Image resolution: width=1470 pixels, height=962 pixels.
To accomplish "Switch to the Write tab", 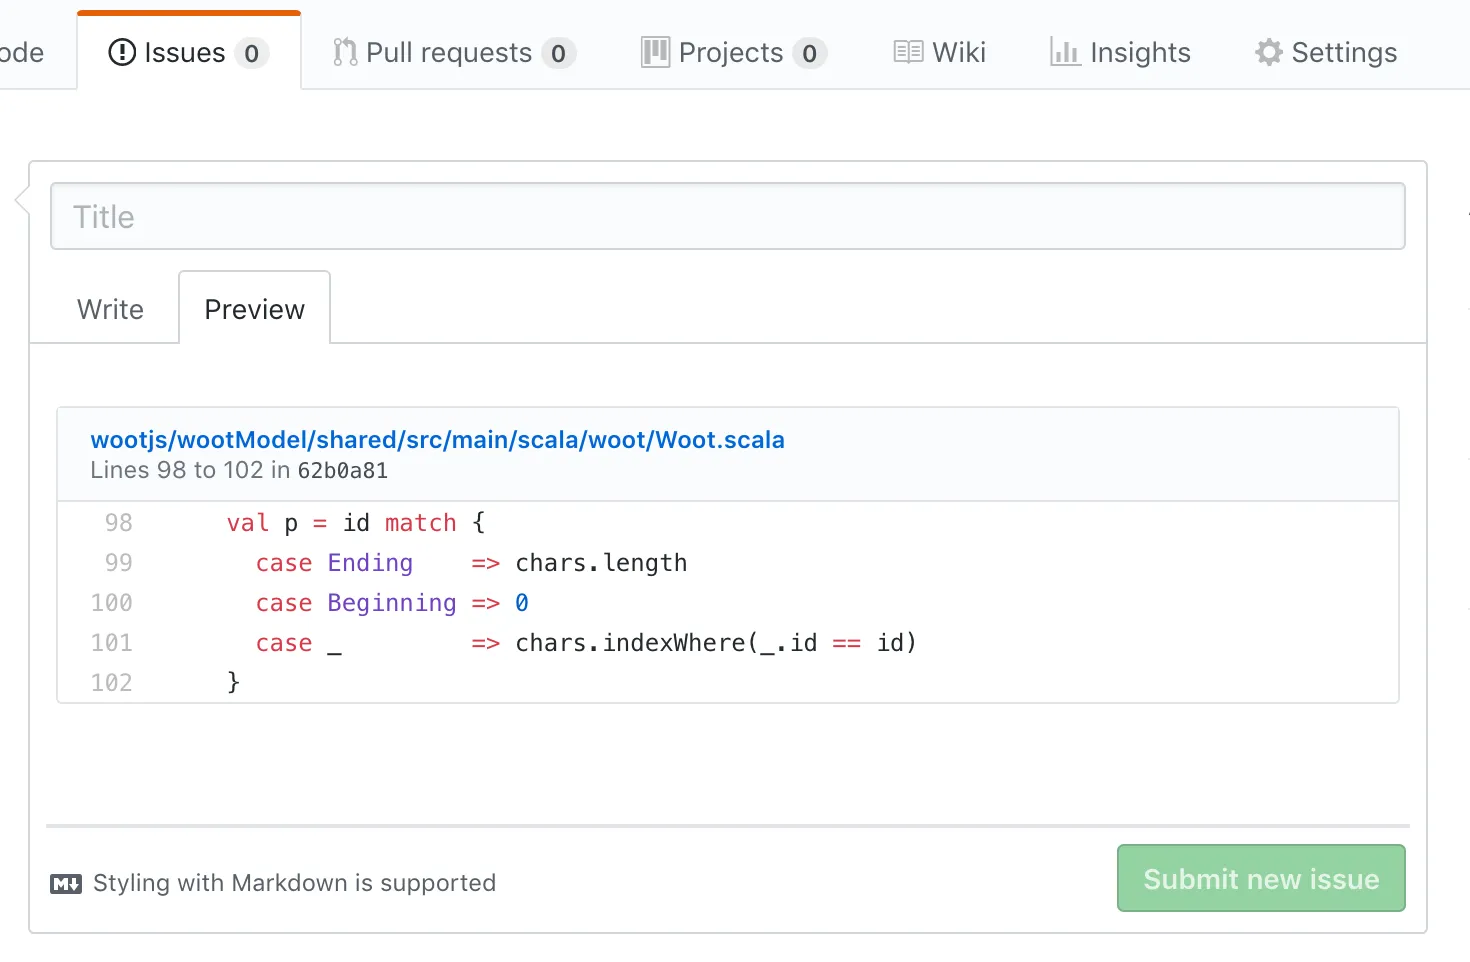I will (x=109, y=309).
